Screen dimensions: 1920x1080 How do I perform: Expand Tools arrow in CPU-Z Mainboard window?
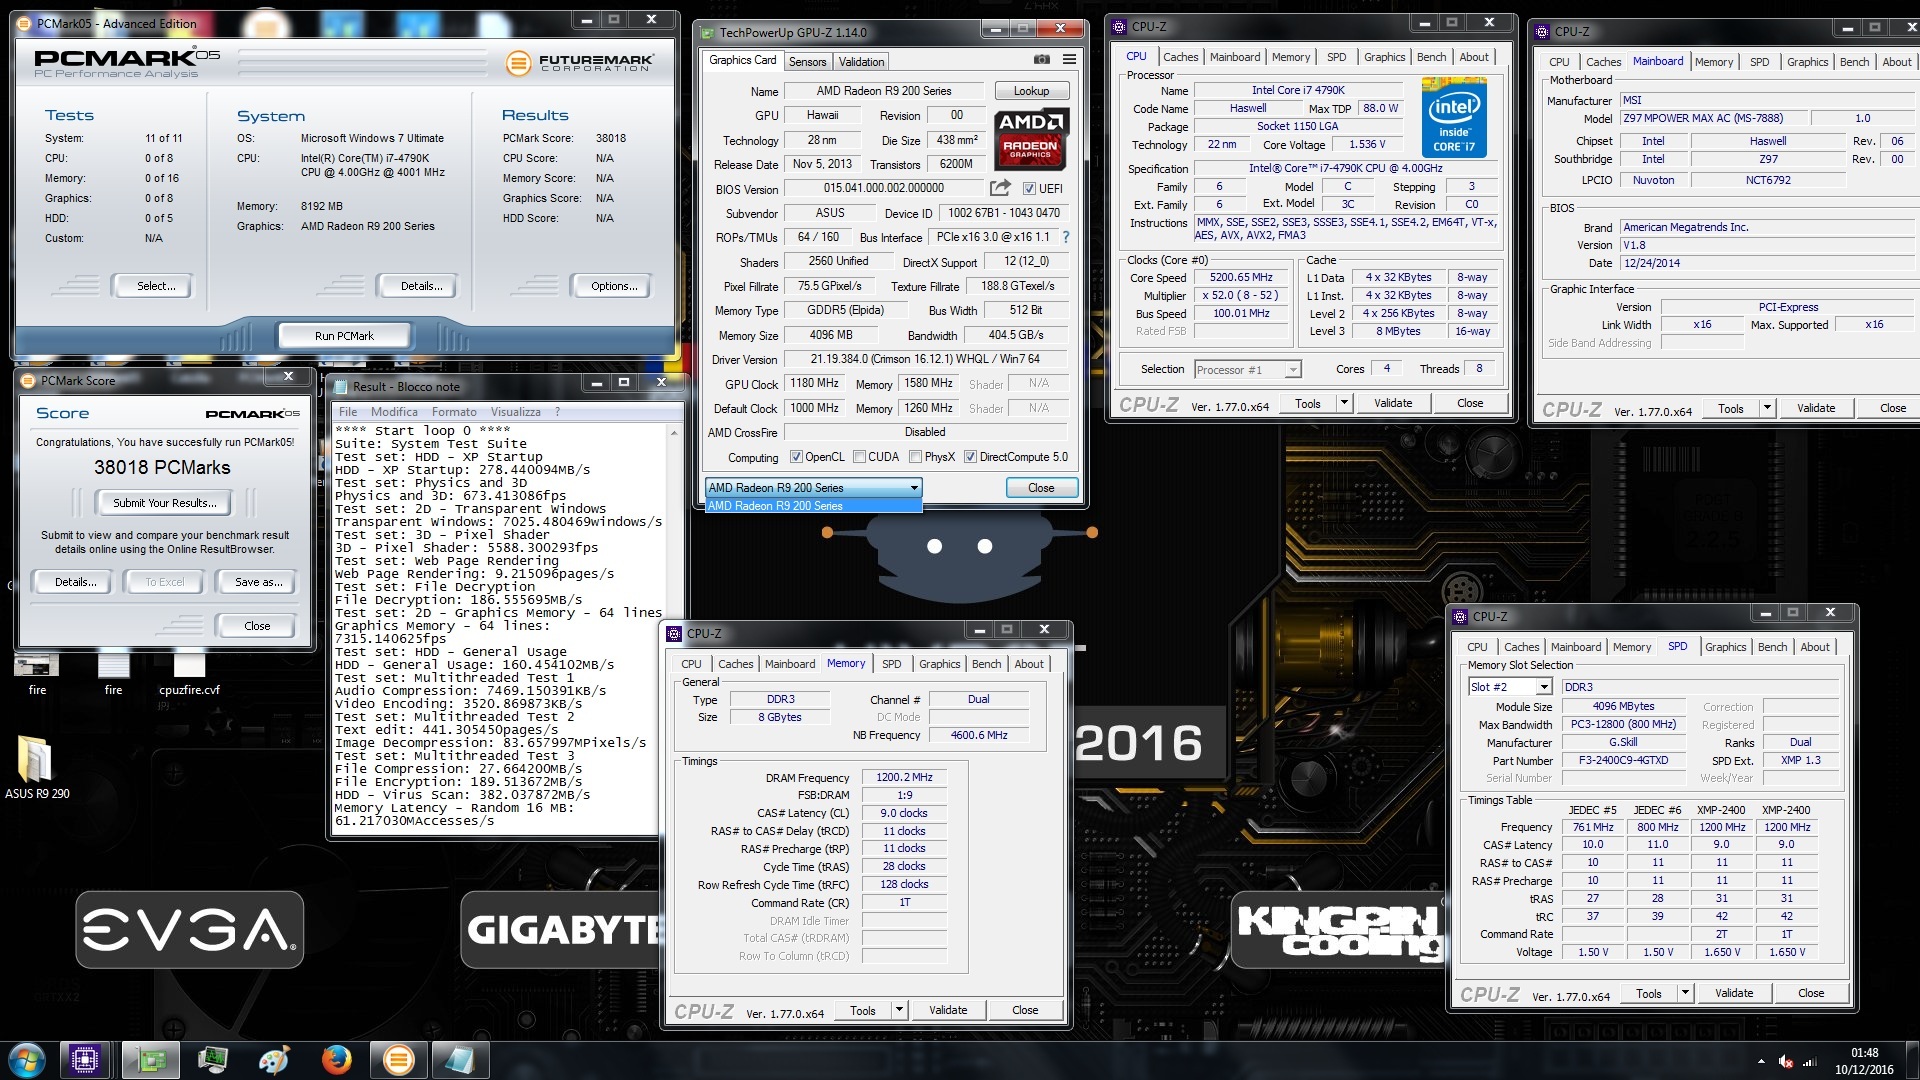[x=1767, y=408]
